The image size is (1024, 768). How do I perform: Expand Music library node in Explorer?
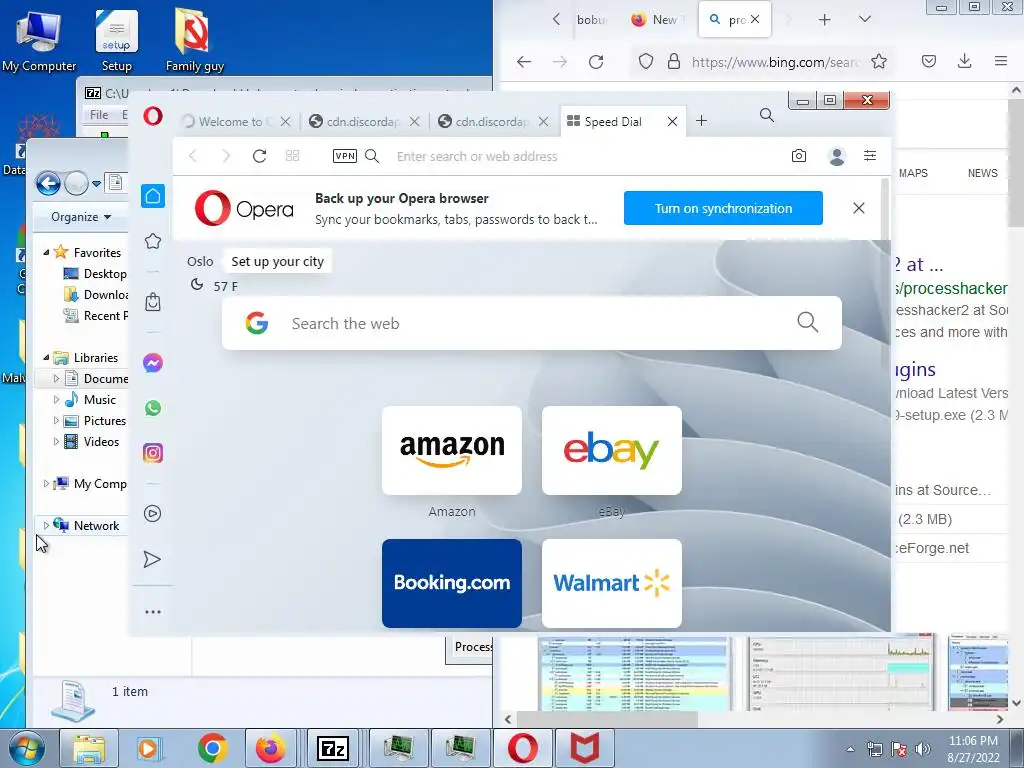pos(56,400)
